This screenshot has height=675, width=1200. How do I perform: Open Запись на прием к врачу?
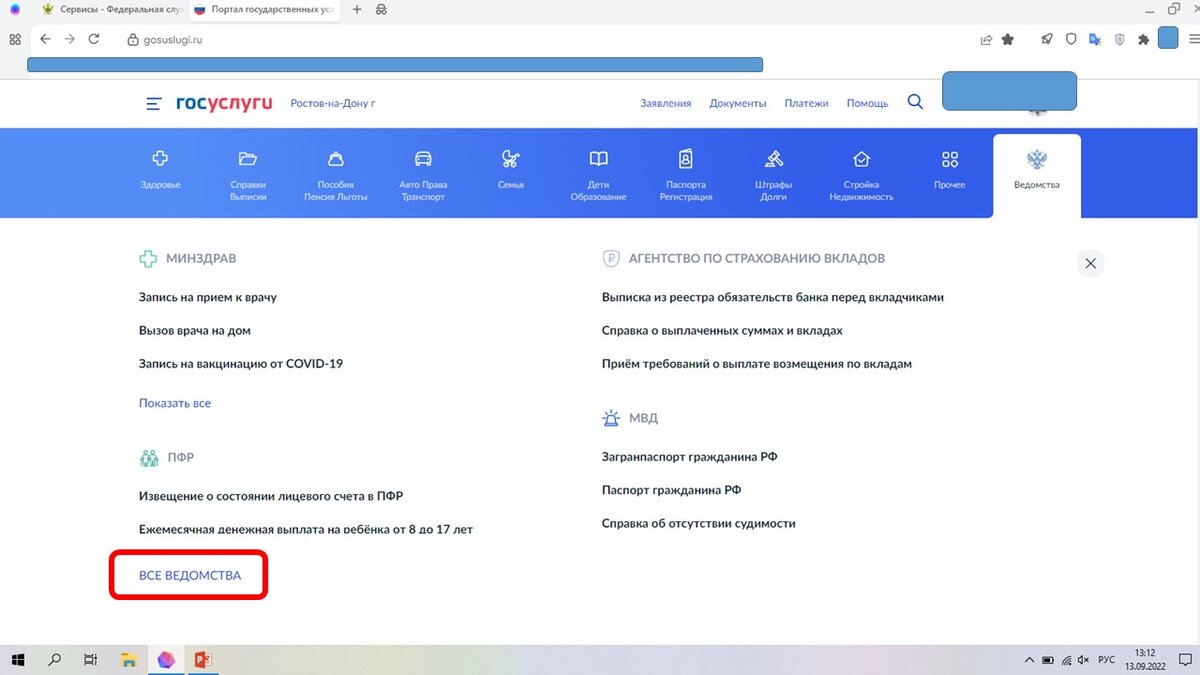coord(208,297)
